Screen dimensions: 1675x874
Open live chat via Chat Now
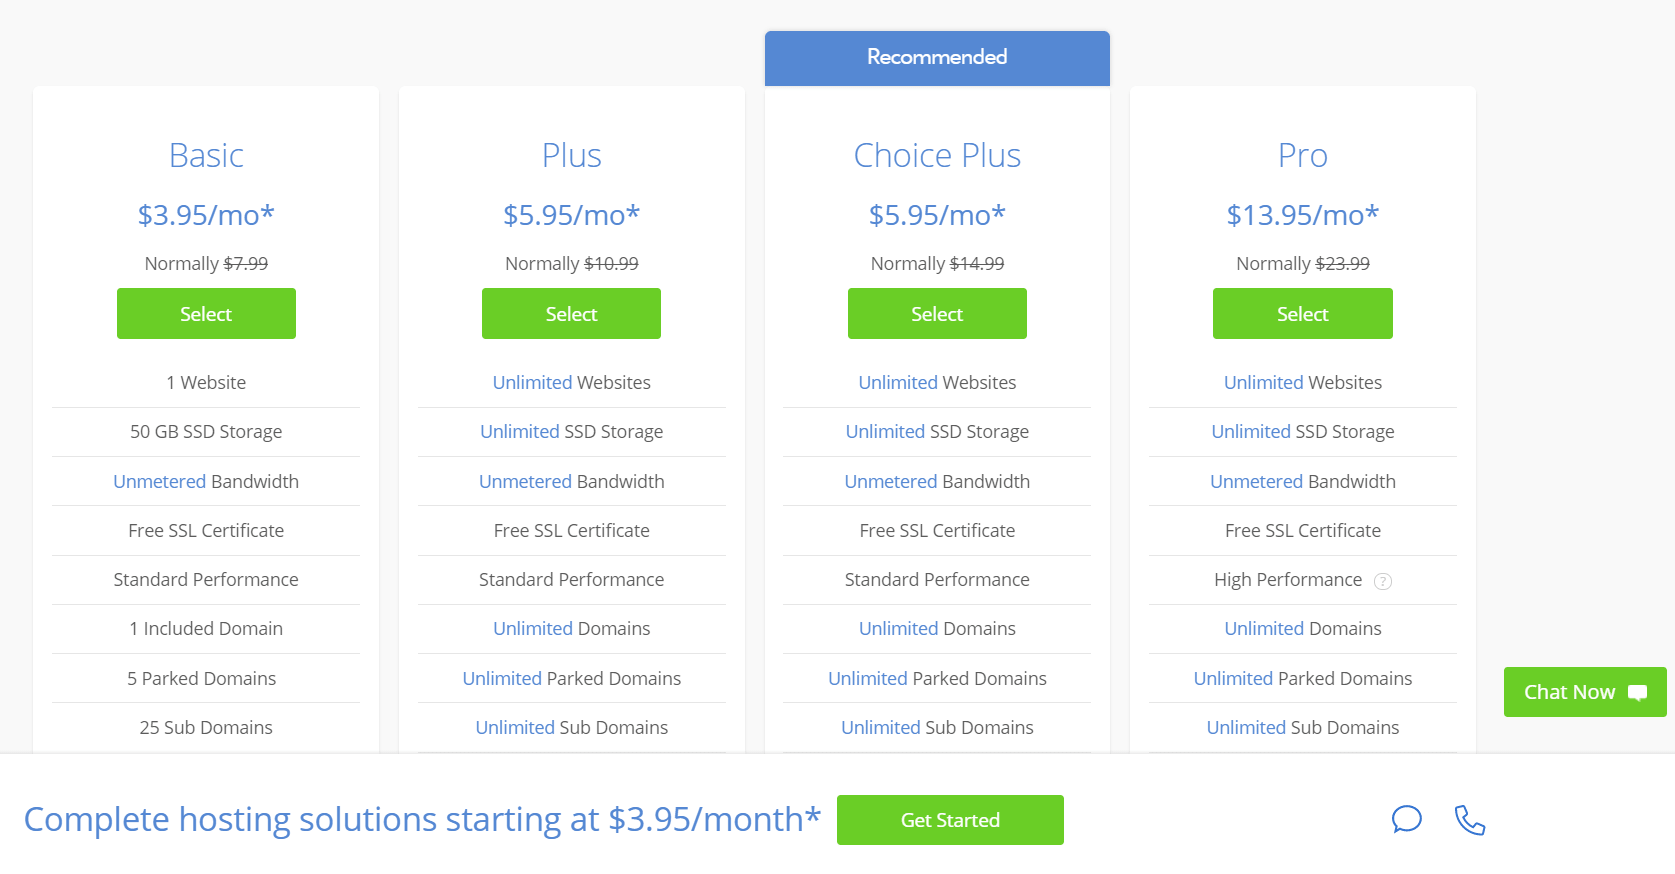1570,692
